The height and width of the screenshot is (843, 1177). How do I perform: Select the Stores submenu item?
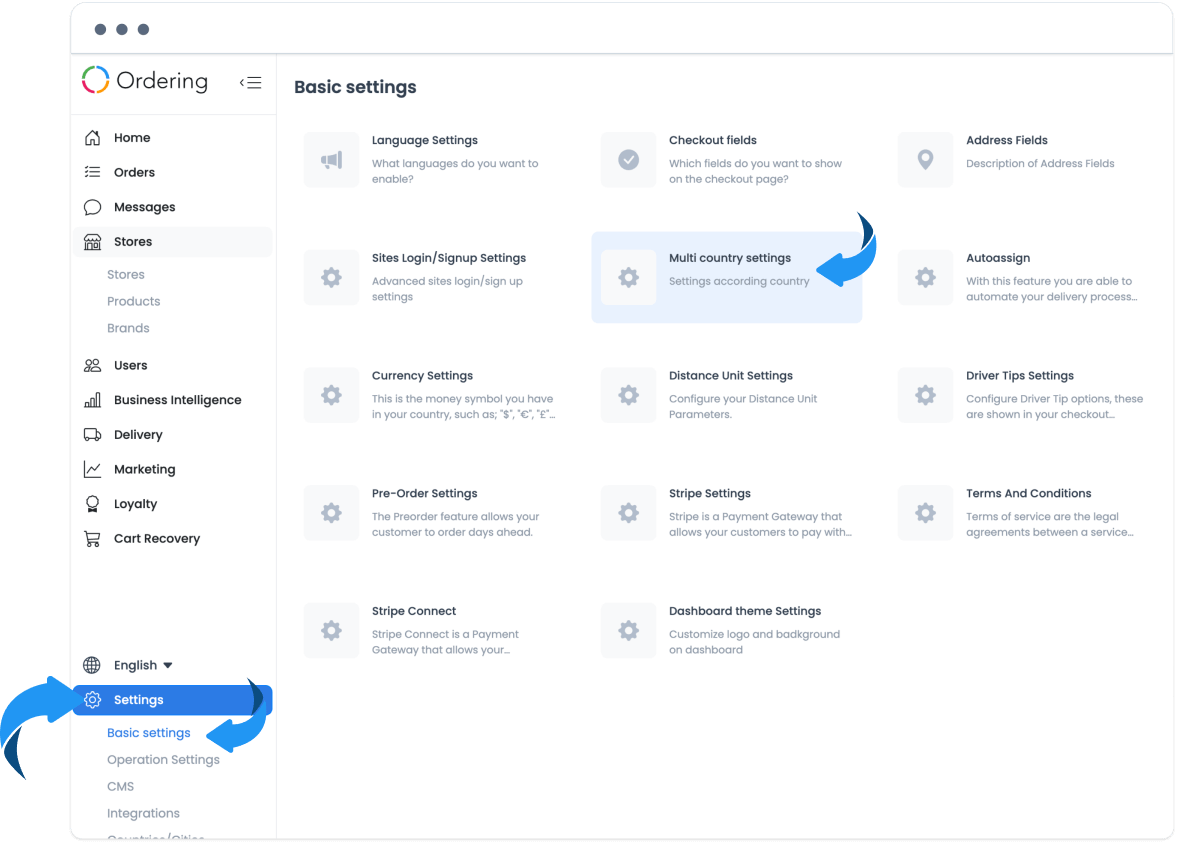pyautogui.click(x=125, y=275)
